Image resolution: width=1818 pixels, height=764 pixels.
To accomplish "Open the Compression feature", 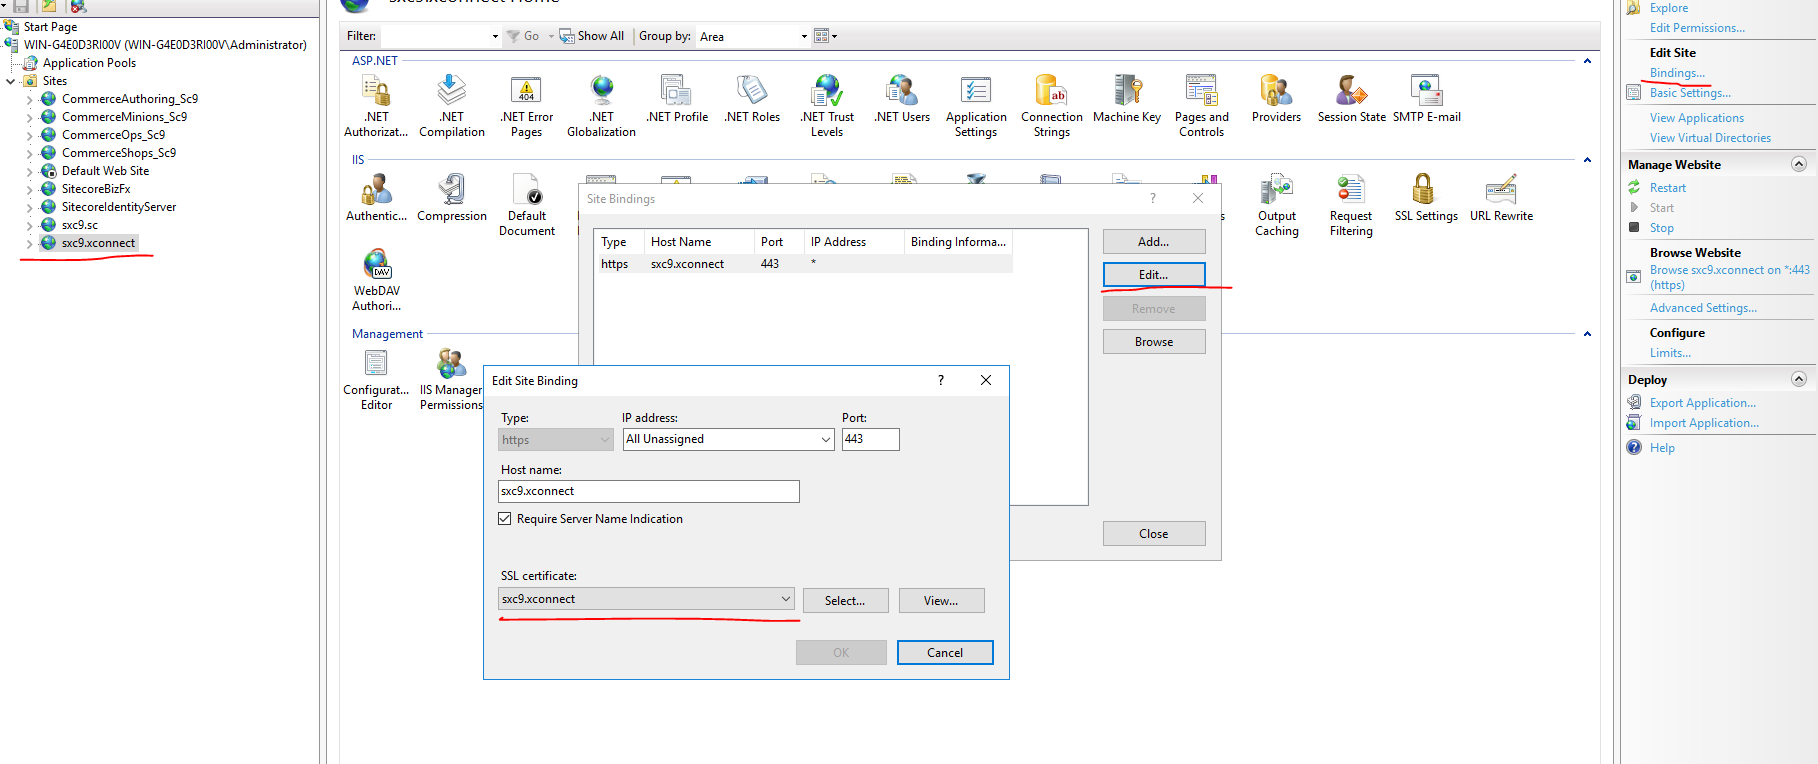I will [452, 198].
